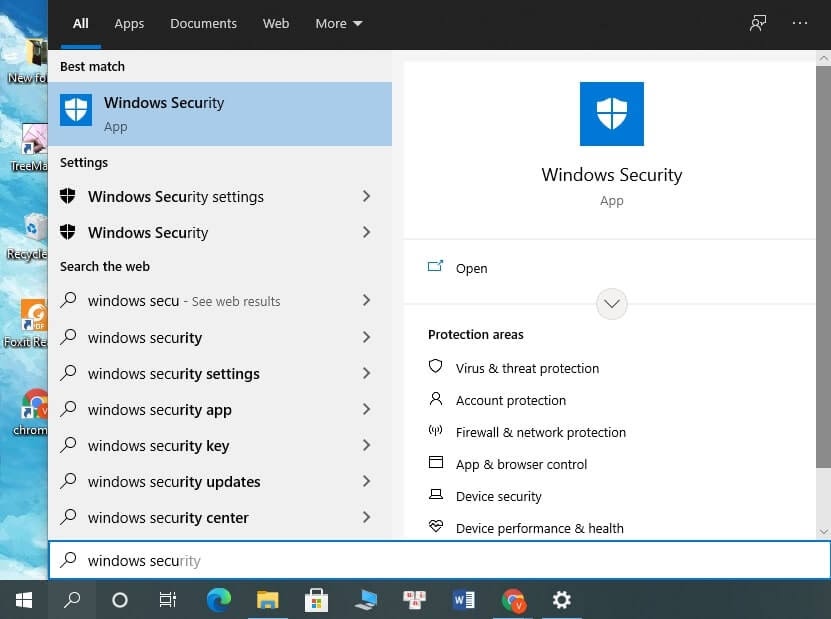Open Device security

498,497
